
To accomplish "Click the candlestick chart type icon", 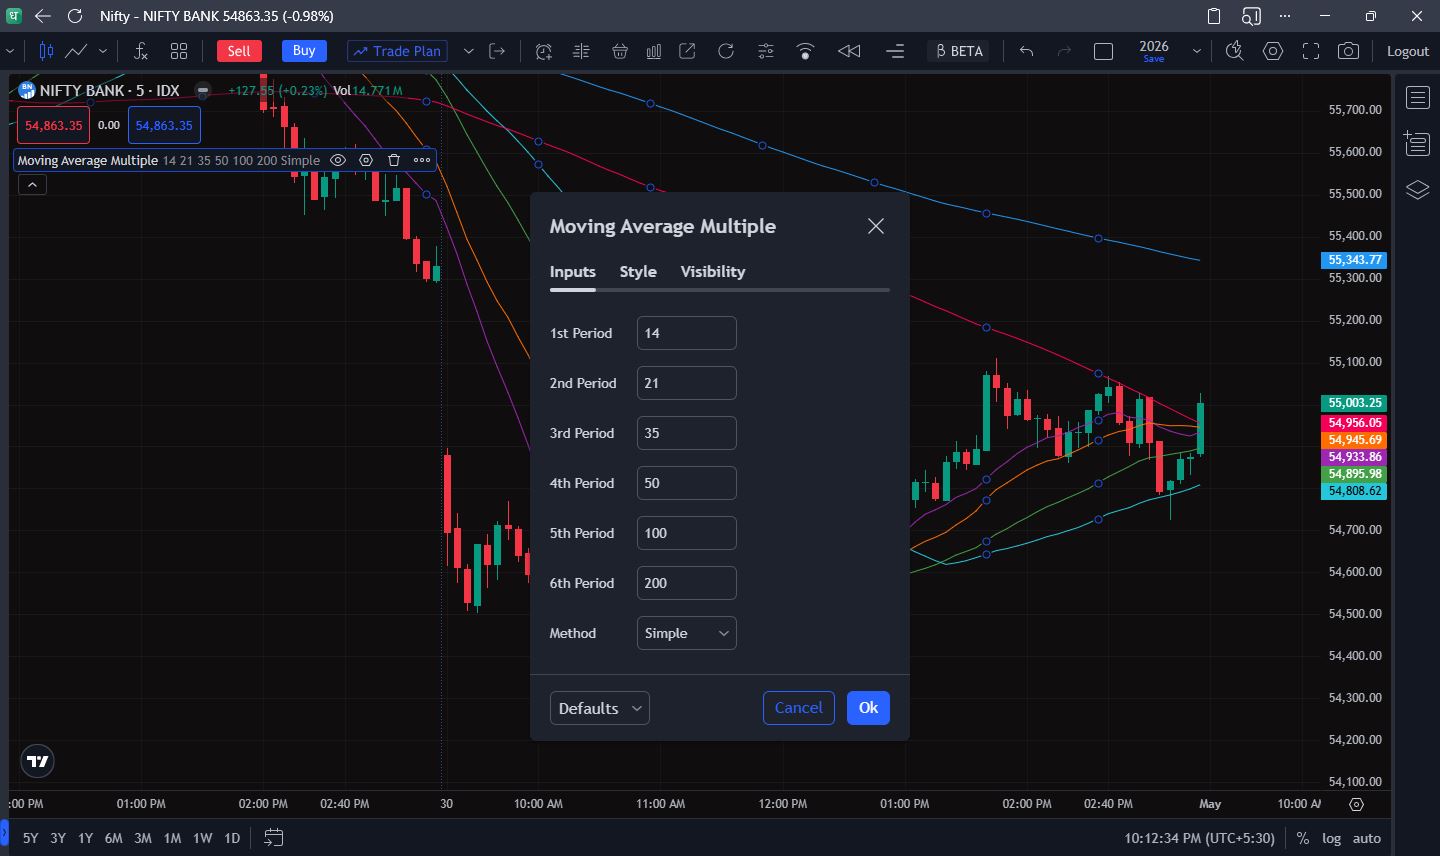I will pos(46,51).
